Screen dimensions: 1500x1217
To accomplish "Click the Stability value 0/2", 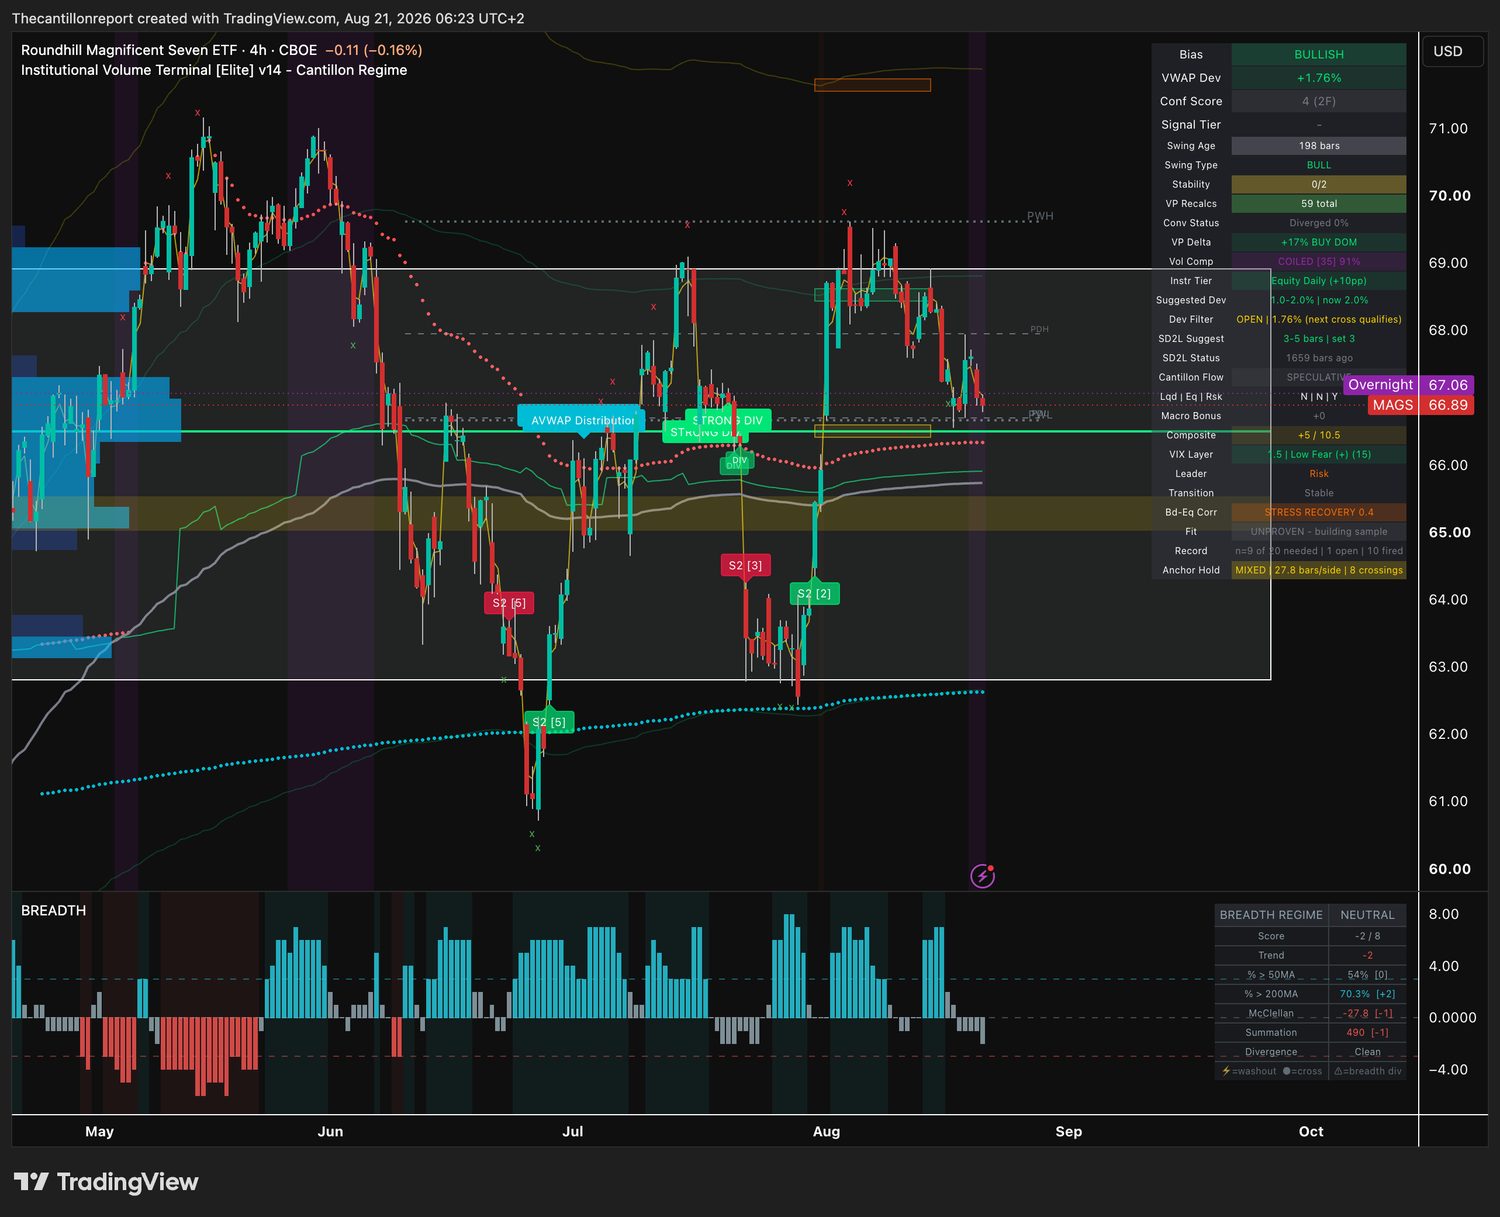I will 1319,184.
